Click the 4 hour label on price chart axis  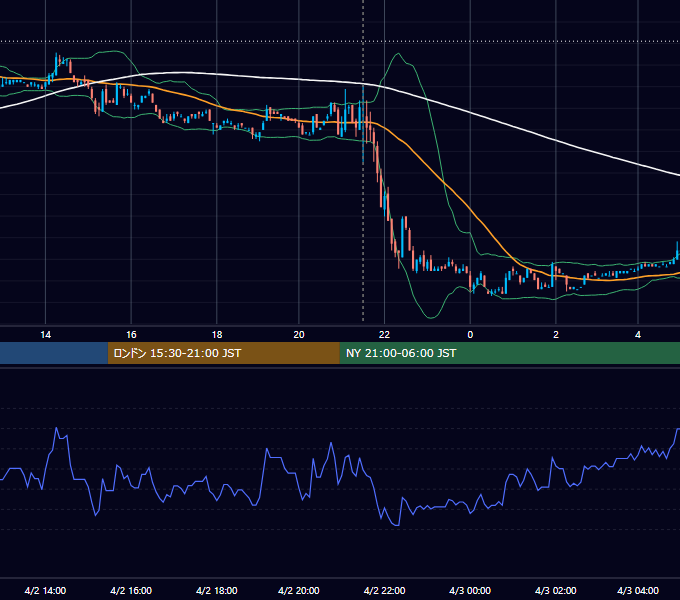pyautogui.click(x=638, y=335)
